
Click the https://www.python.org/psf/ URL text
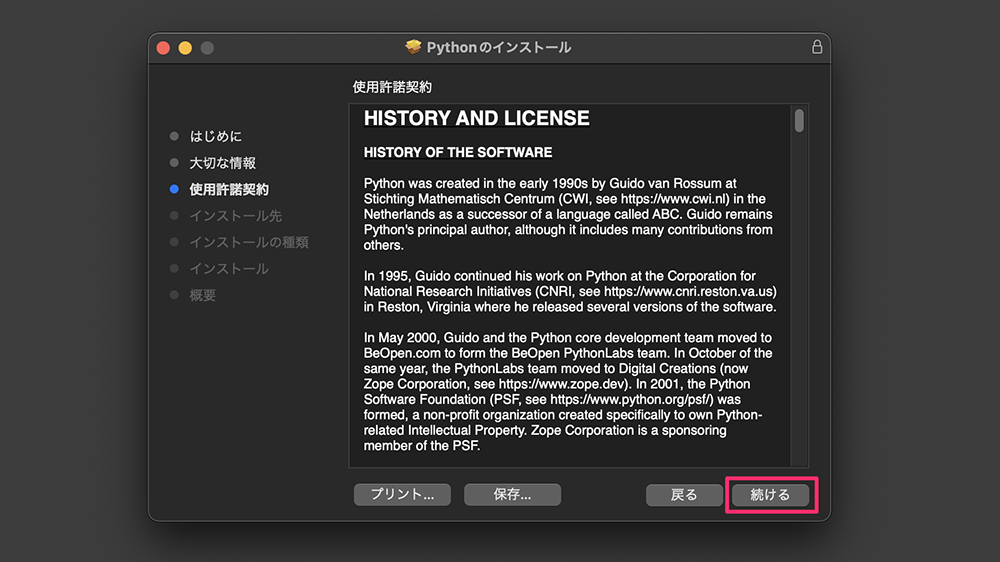click(x=631, y=399)
